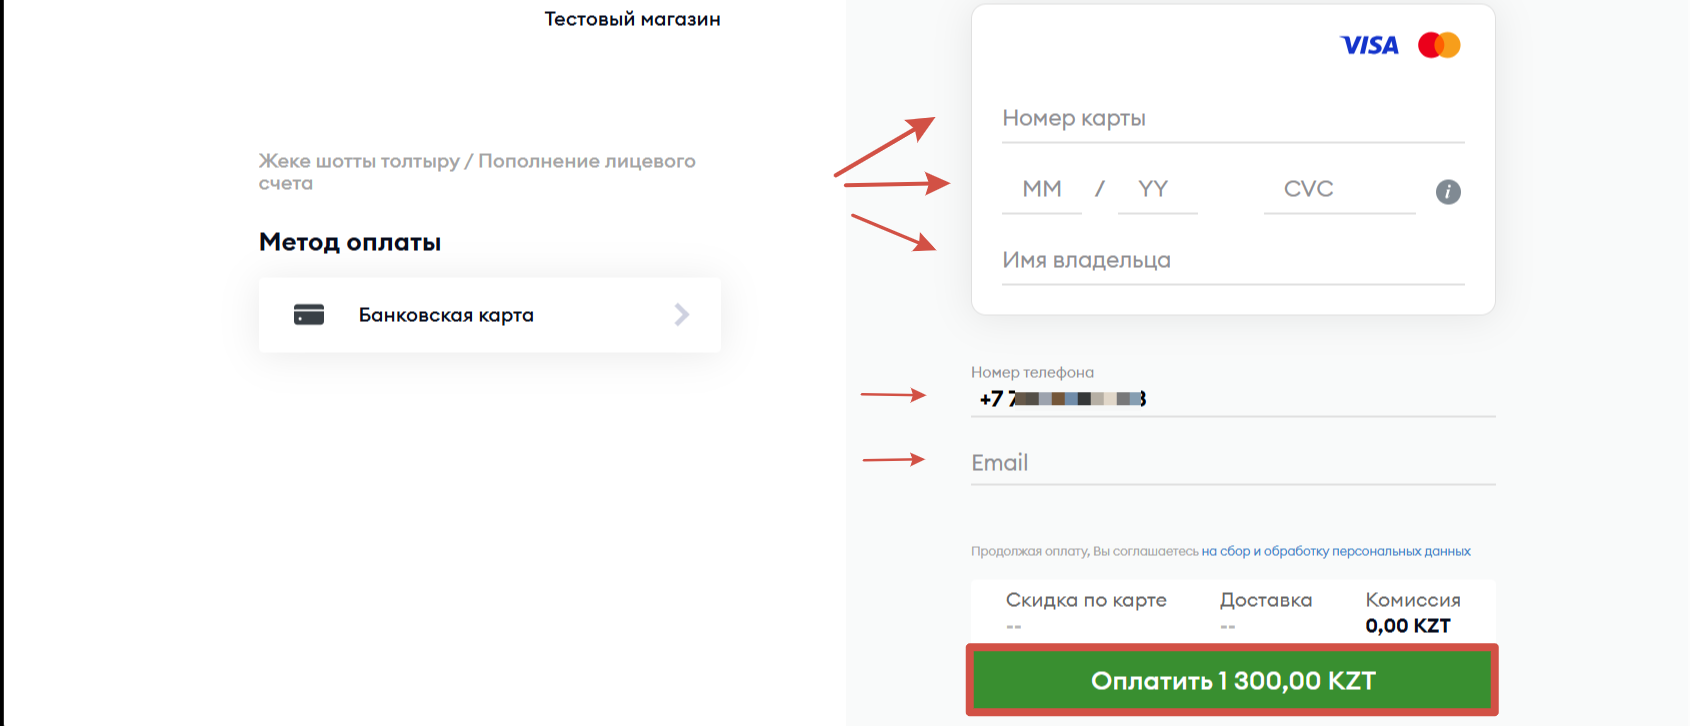Image resolution: width=1690 pixels, height=726 pixels.
Task: Open на сбор personal data link
Action: coord(1226,551)
